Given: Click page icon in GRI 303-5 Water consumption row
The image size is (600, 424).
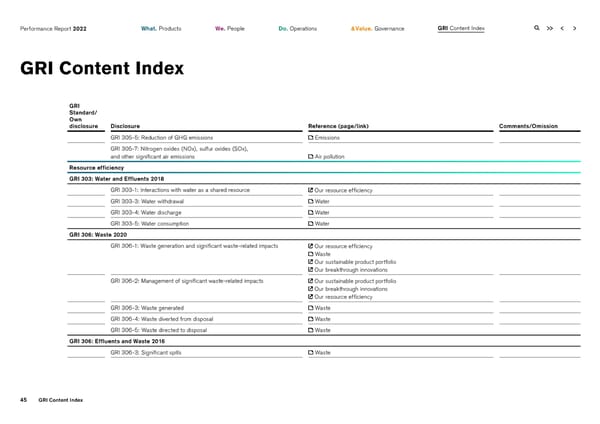Looking at the screenshot, I should tap(311, 223).
